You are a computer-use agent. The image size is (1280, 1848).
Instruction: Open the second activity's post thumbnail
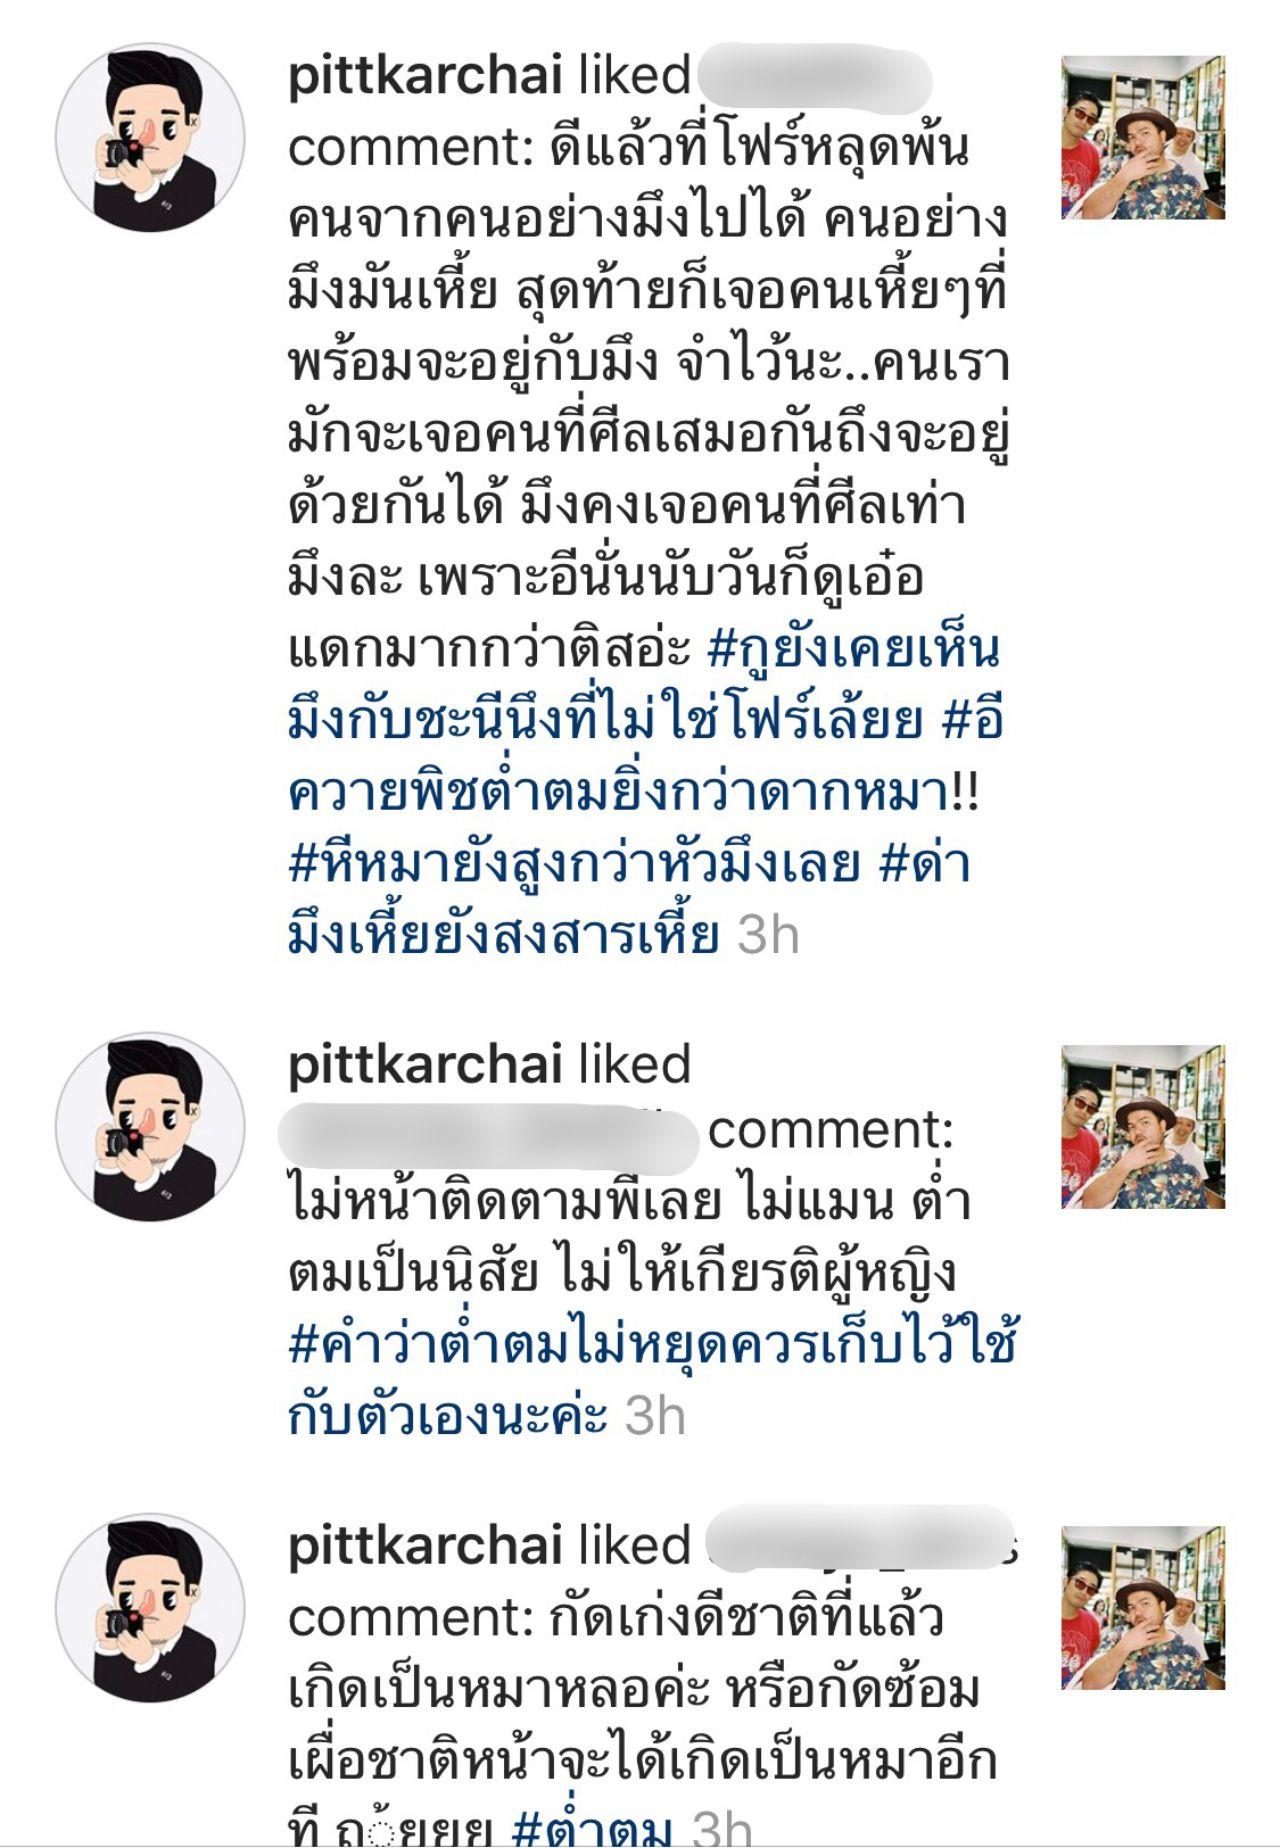click(1143, 1127)
